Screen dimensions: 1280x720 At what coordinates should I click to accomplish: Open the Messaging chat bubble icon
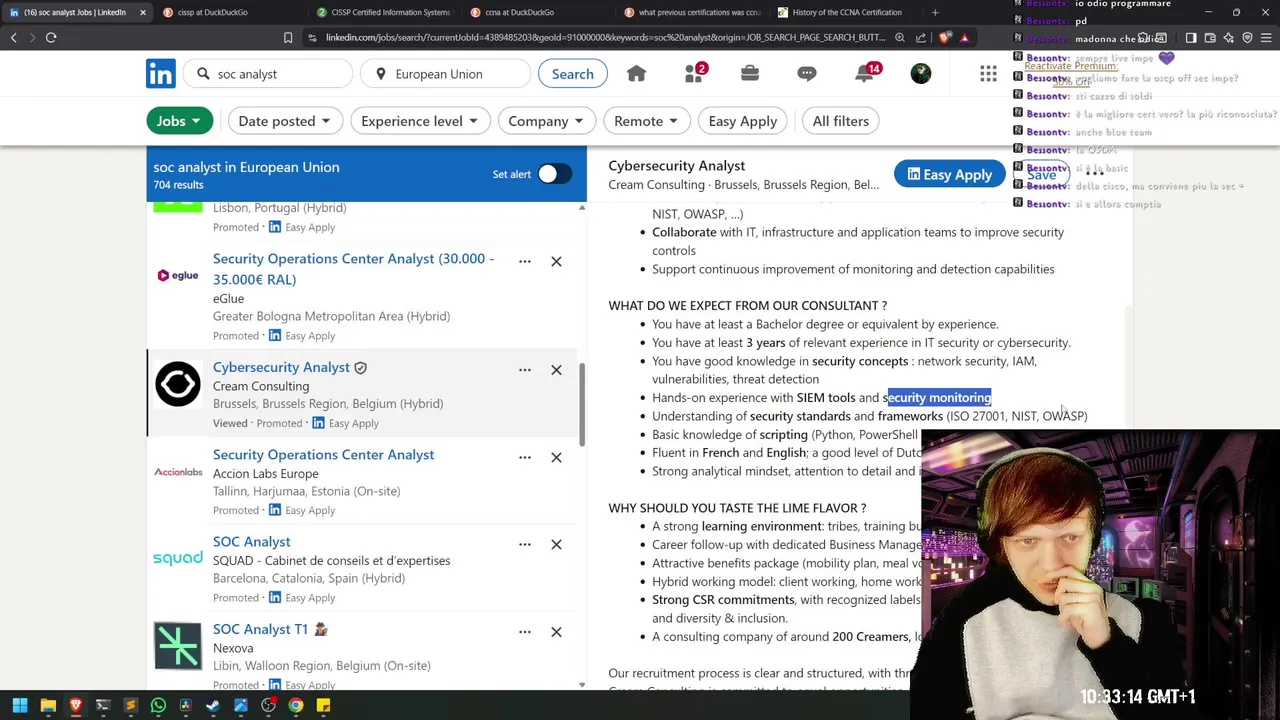click(x=807, y=74)
